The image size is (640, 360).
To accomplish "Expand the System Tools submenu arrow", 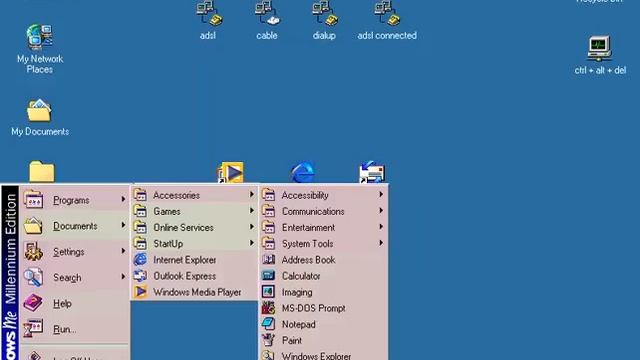I will click(x=381, y=243).
